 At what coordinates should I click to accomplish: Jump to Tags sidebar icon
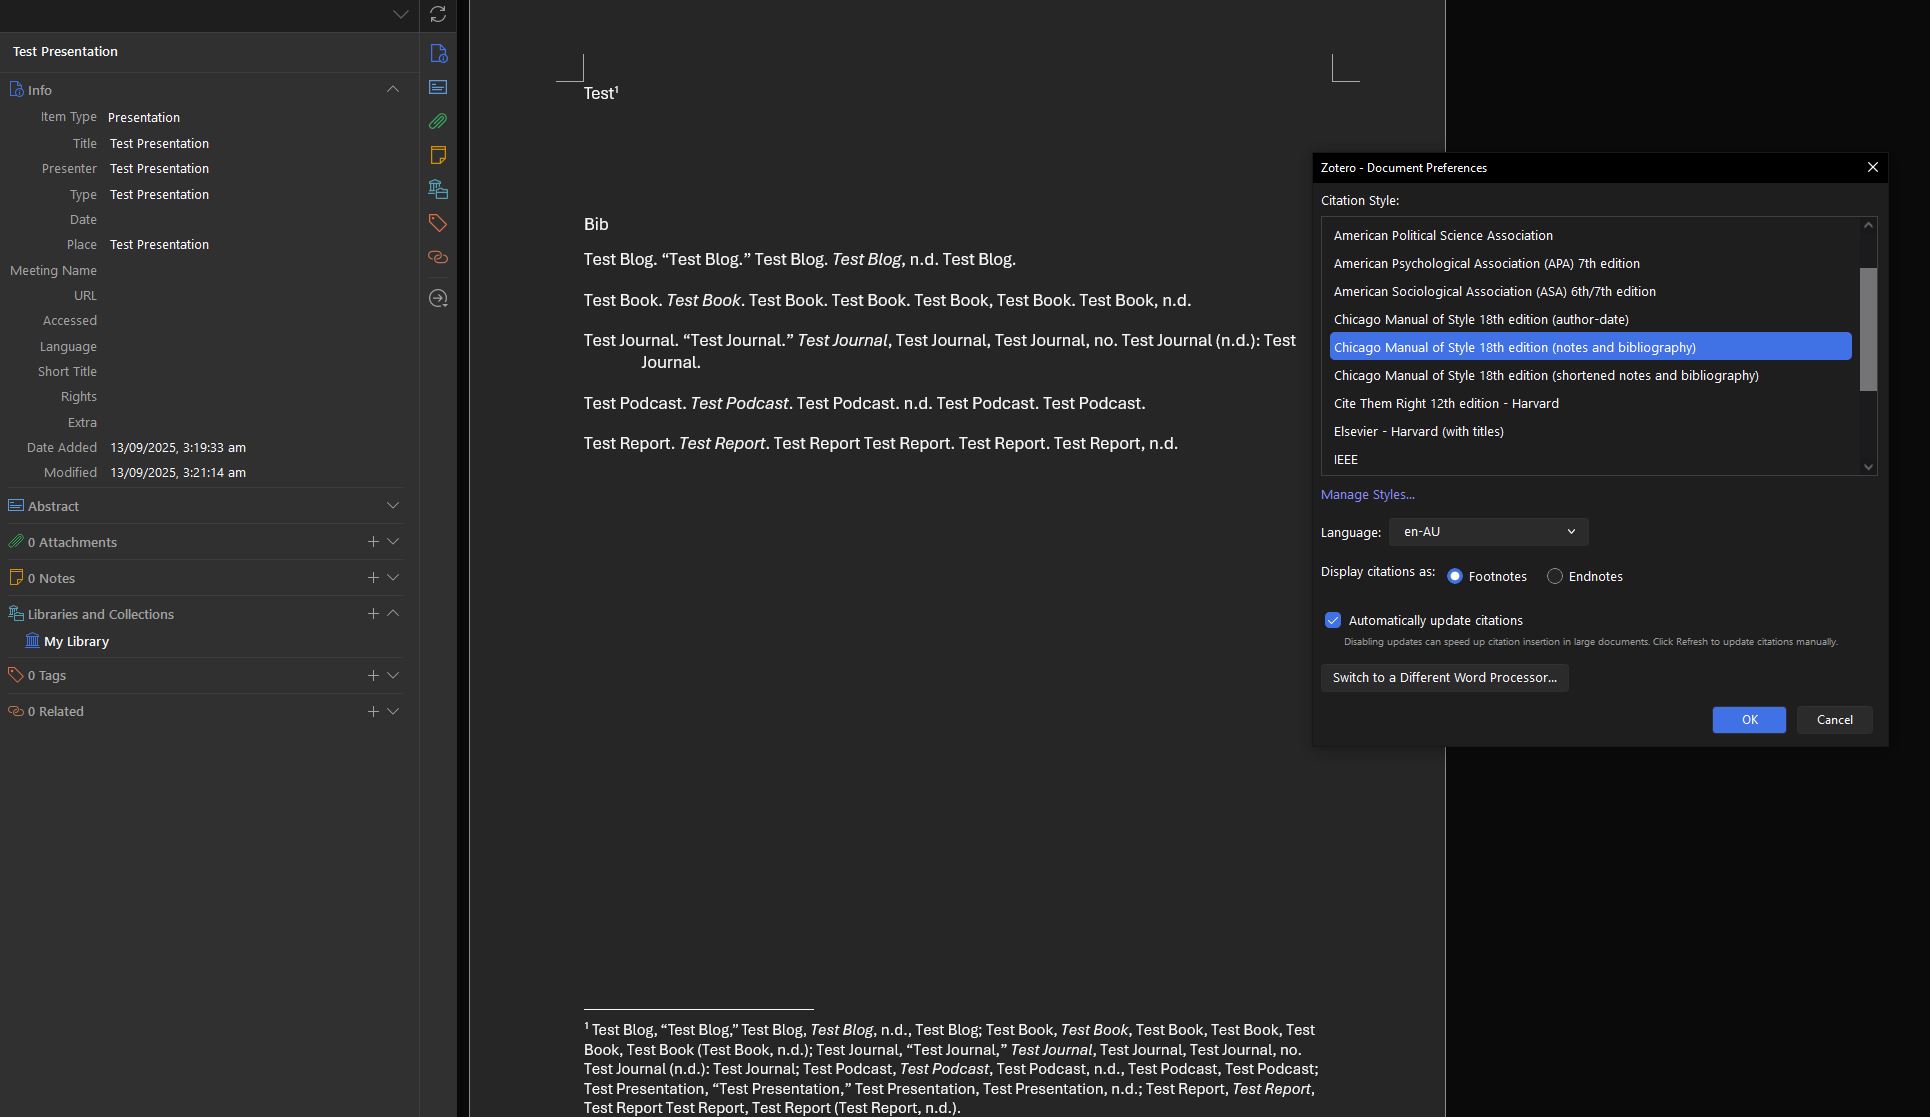point(438,223)
